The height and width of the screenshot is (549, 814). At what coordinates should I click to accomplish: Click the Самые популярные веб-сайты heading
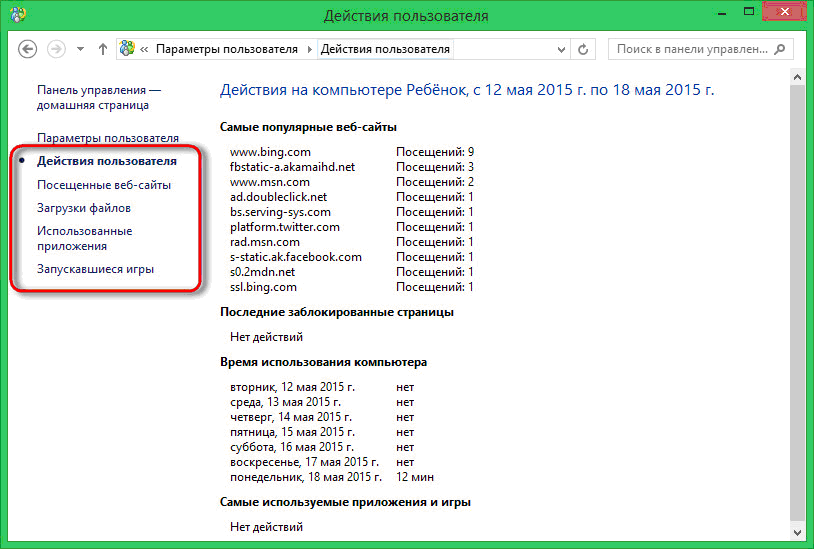[x=308, y=127]
